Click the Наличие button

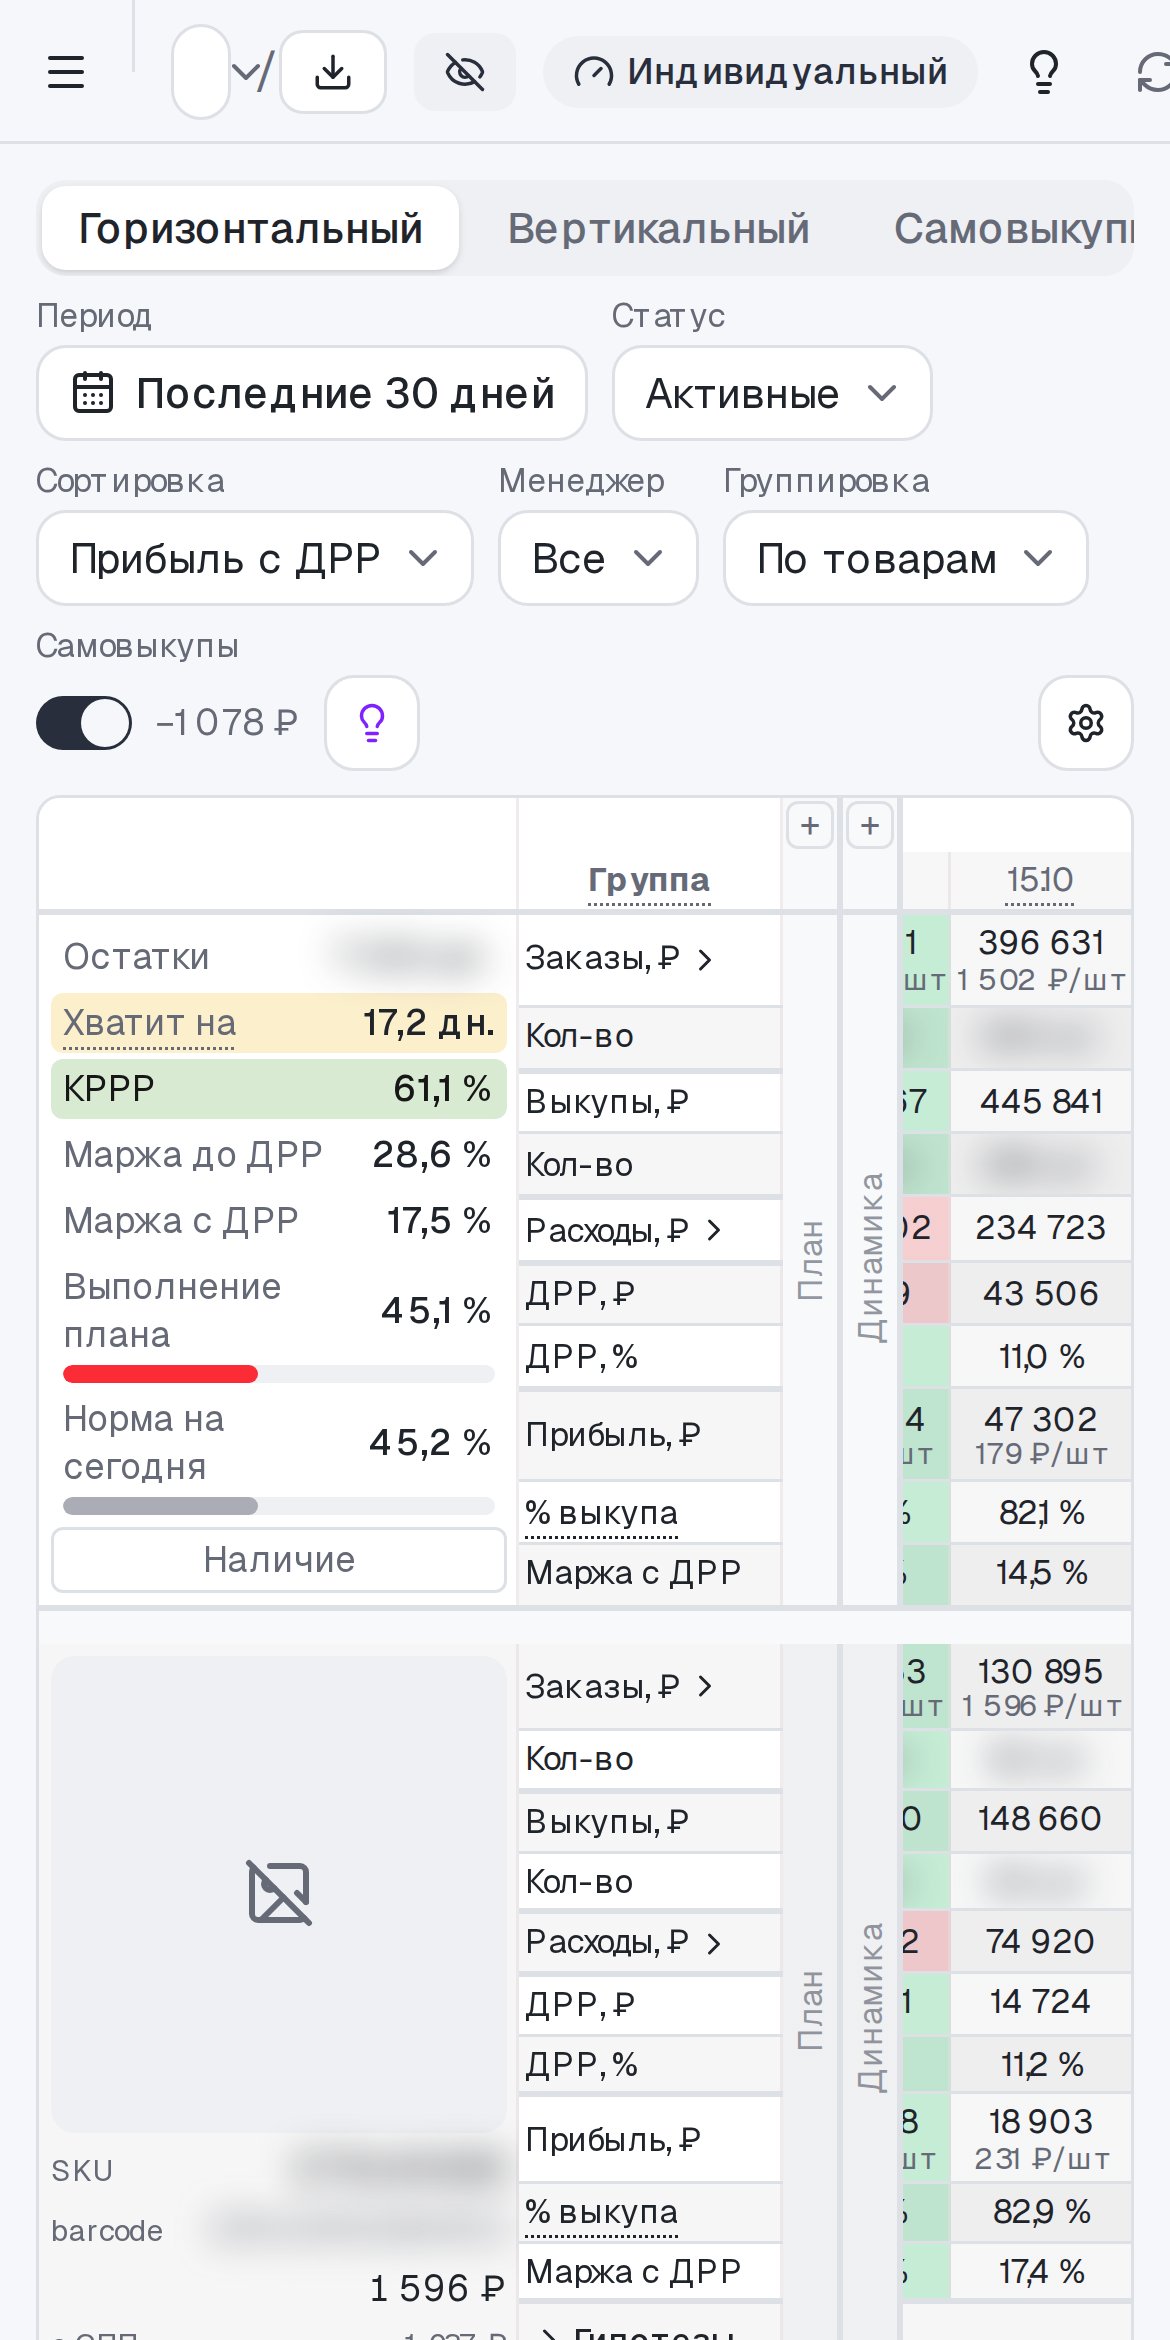click(279, 1560)
